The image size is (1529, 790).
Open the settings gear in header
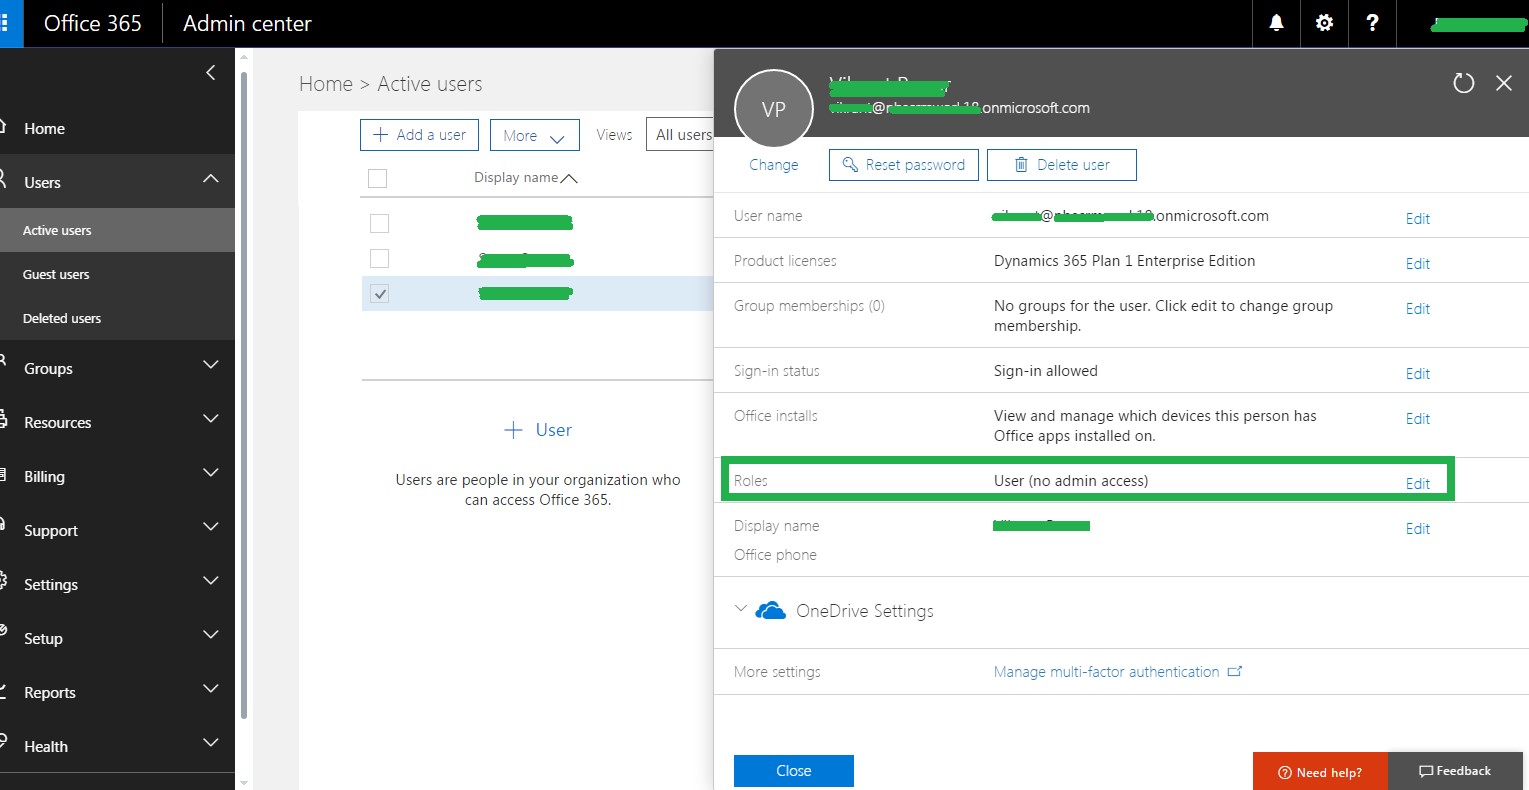(x=1324, y=23)
